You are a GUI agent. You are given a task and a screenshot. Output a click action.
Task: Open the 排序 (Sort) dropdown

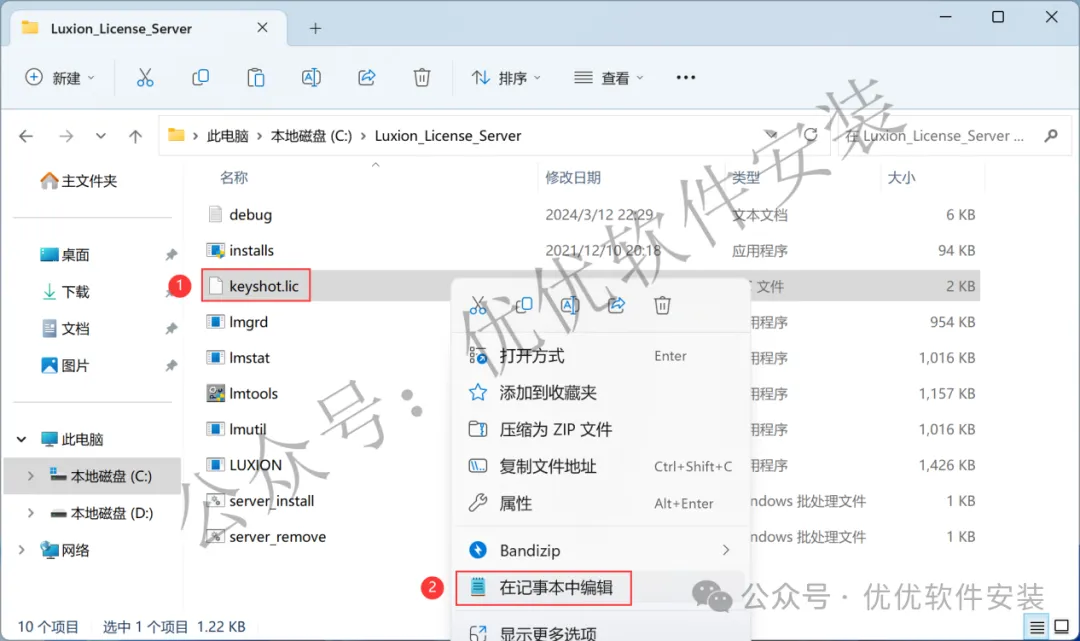(506, 78)
